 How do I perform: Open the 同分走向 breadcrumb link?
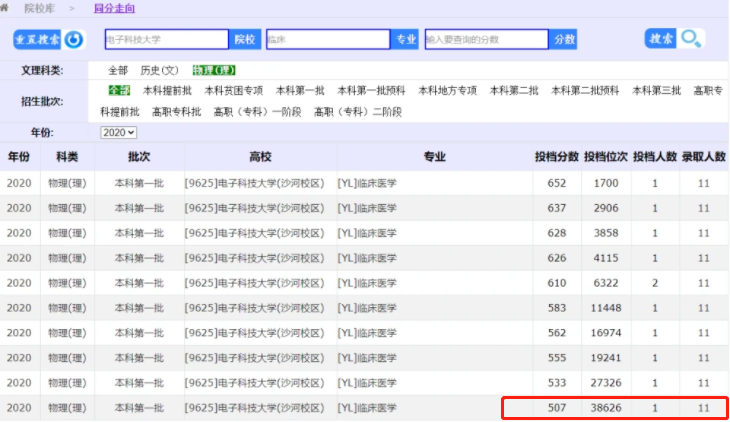tap(115, 8)
